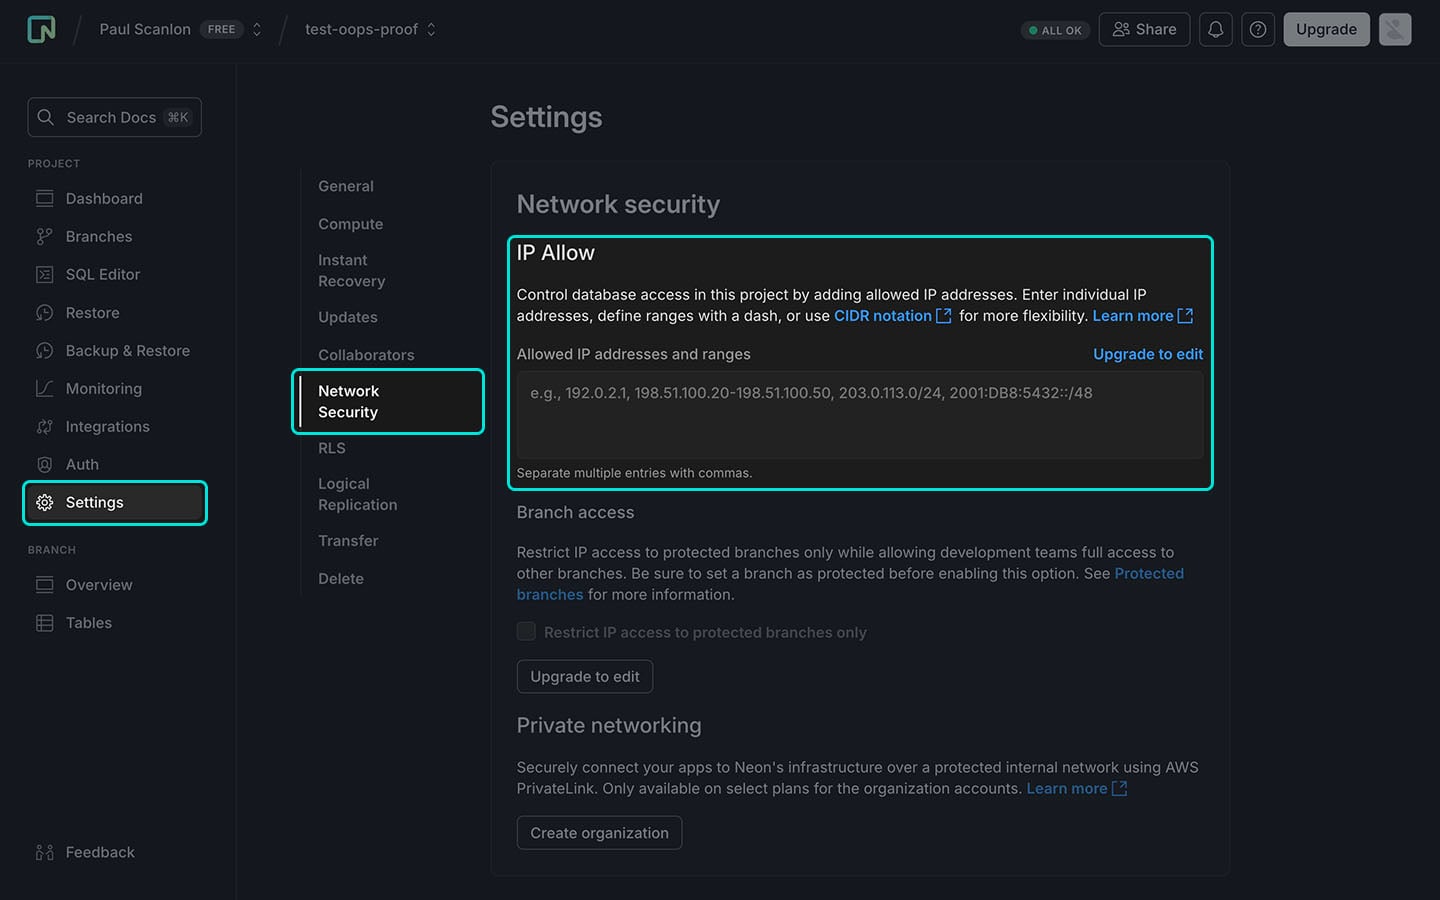The height and width of the screenshot is (900, 1440).
Task: Select the Tables icon under Branch
Action: click(44, 622)
